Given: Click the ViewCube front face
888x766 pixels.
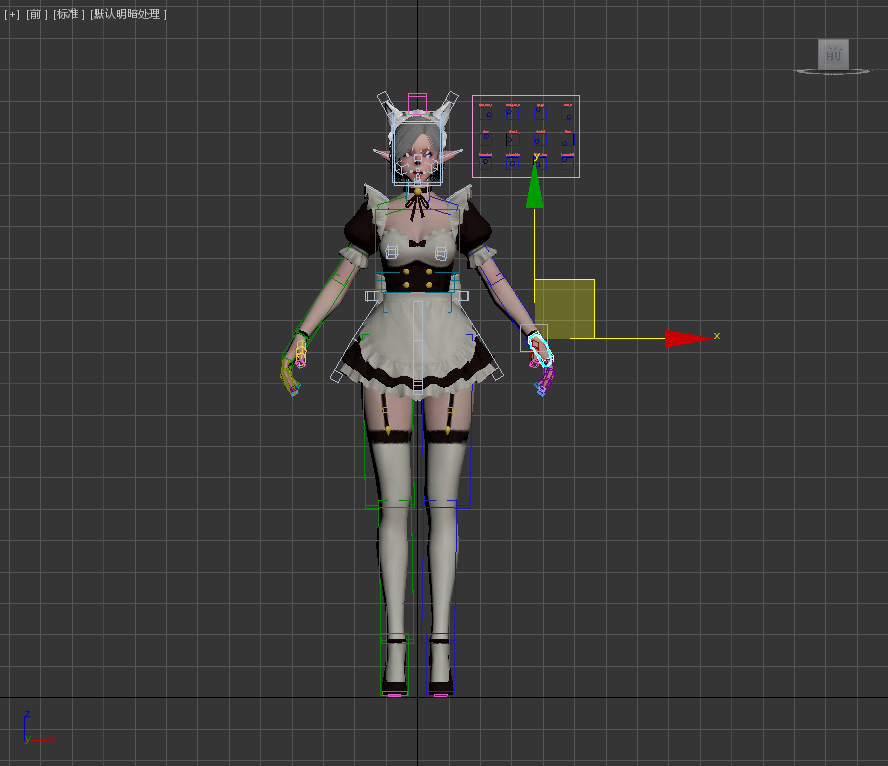Looking at the screenshot, I should pyautogui.click(x=833, y=54).
